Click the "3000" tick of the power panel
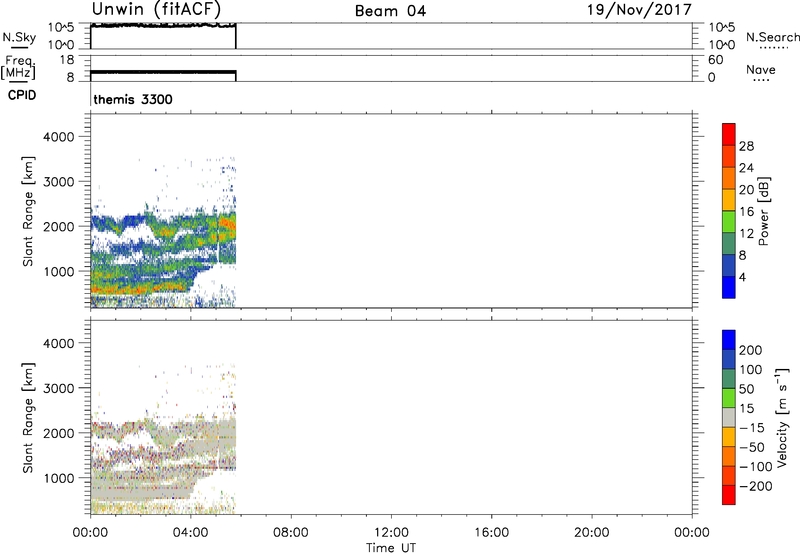This screenshot has width=800, height=554. [59, 182]
